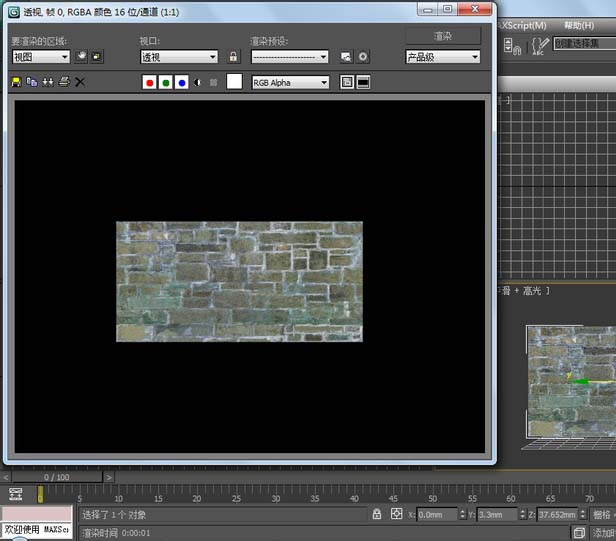Viewport: 616px width, 541px height.
Task: Toggle the red channel display
Action: 150,82
